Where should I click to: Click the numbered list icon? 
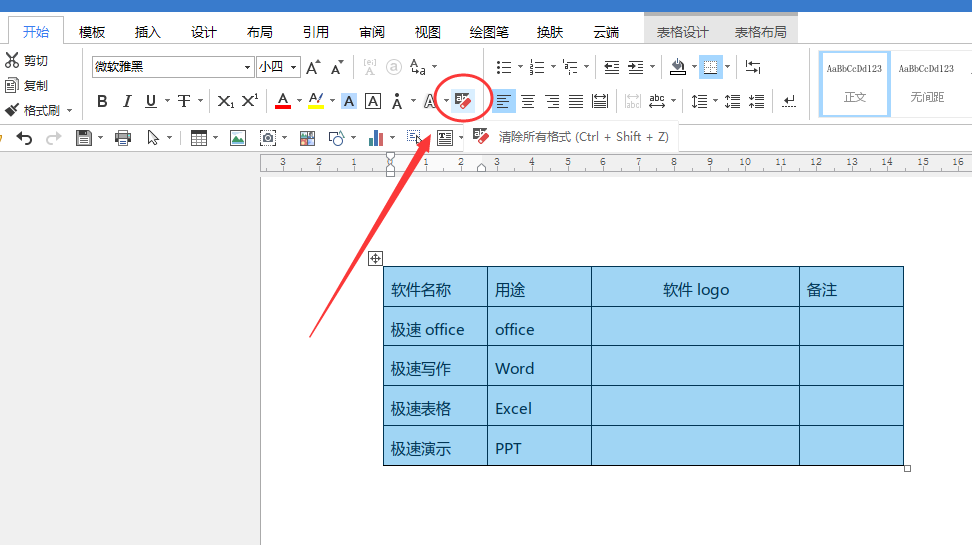[x=537, y=67]
